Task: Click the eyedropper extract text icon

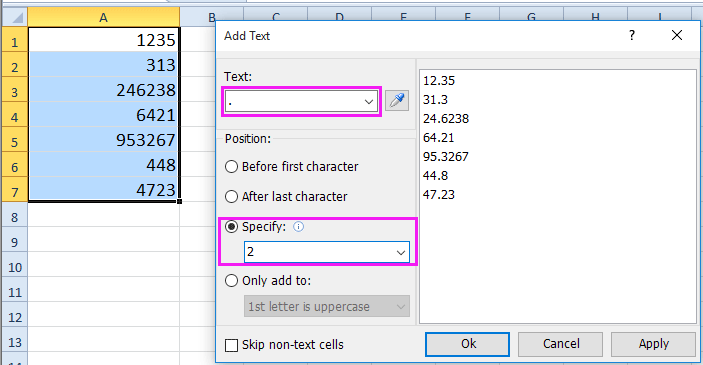Action: pyautogui.click(x=397, y=100)
